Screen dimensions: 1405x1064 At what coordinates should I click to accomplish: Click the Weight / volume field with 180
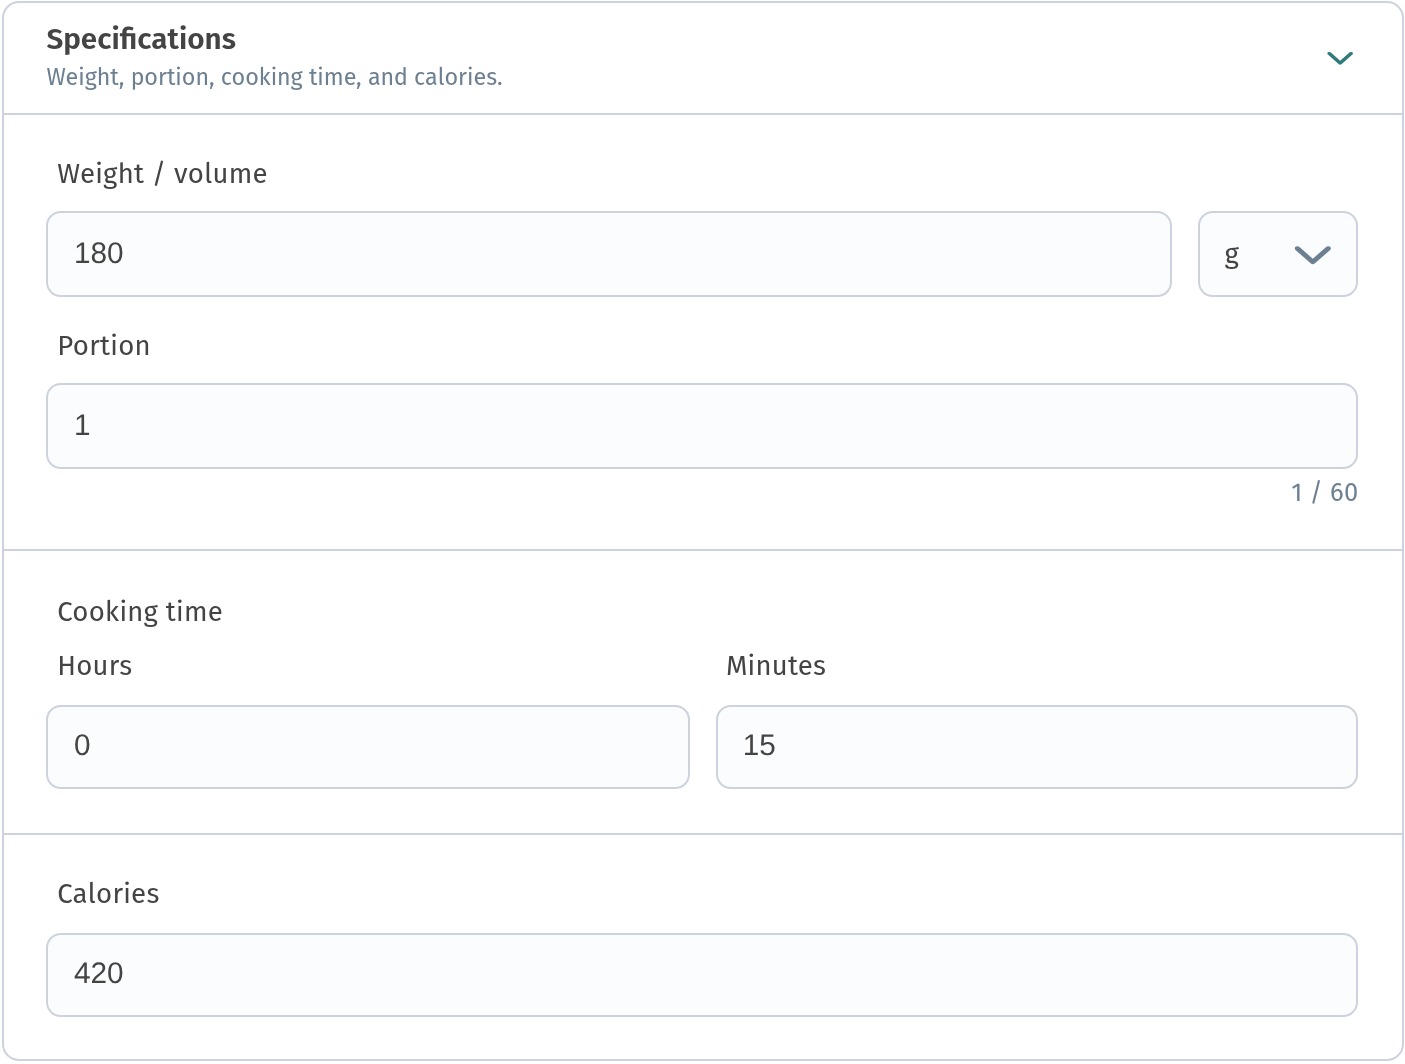609,254
